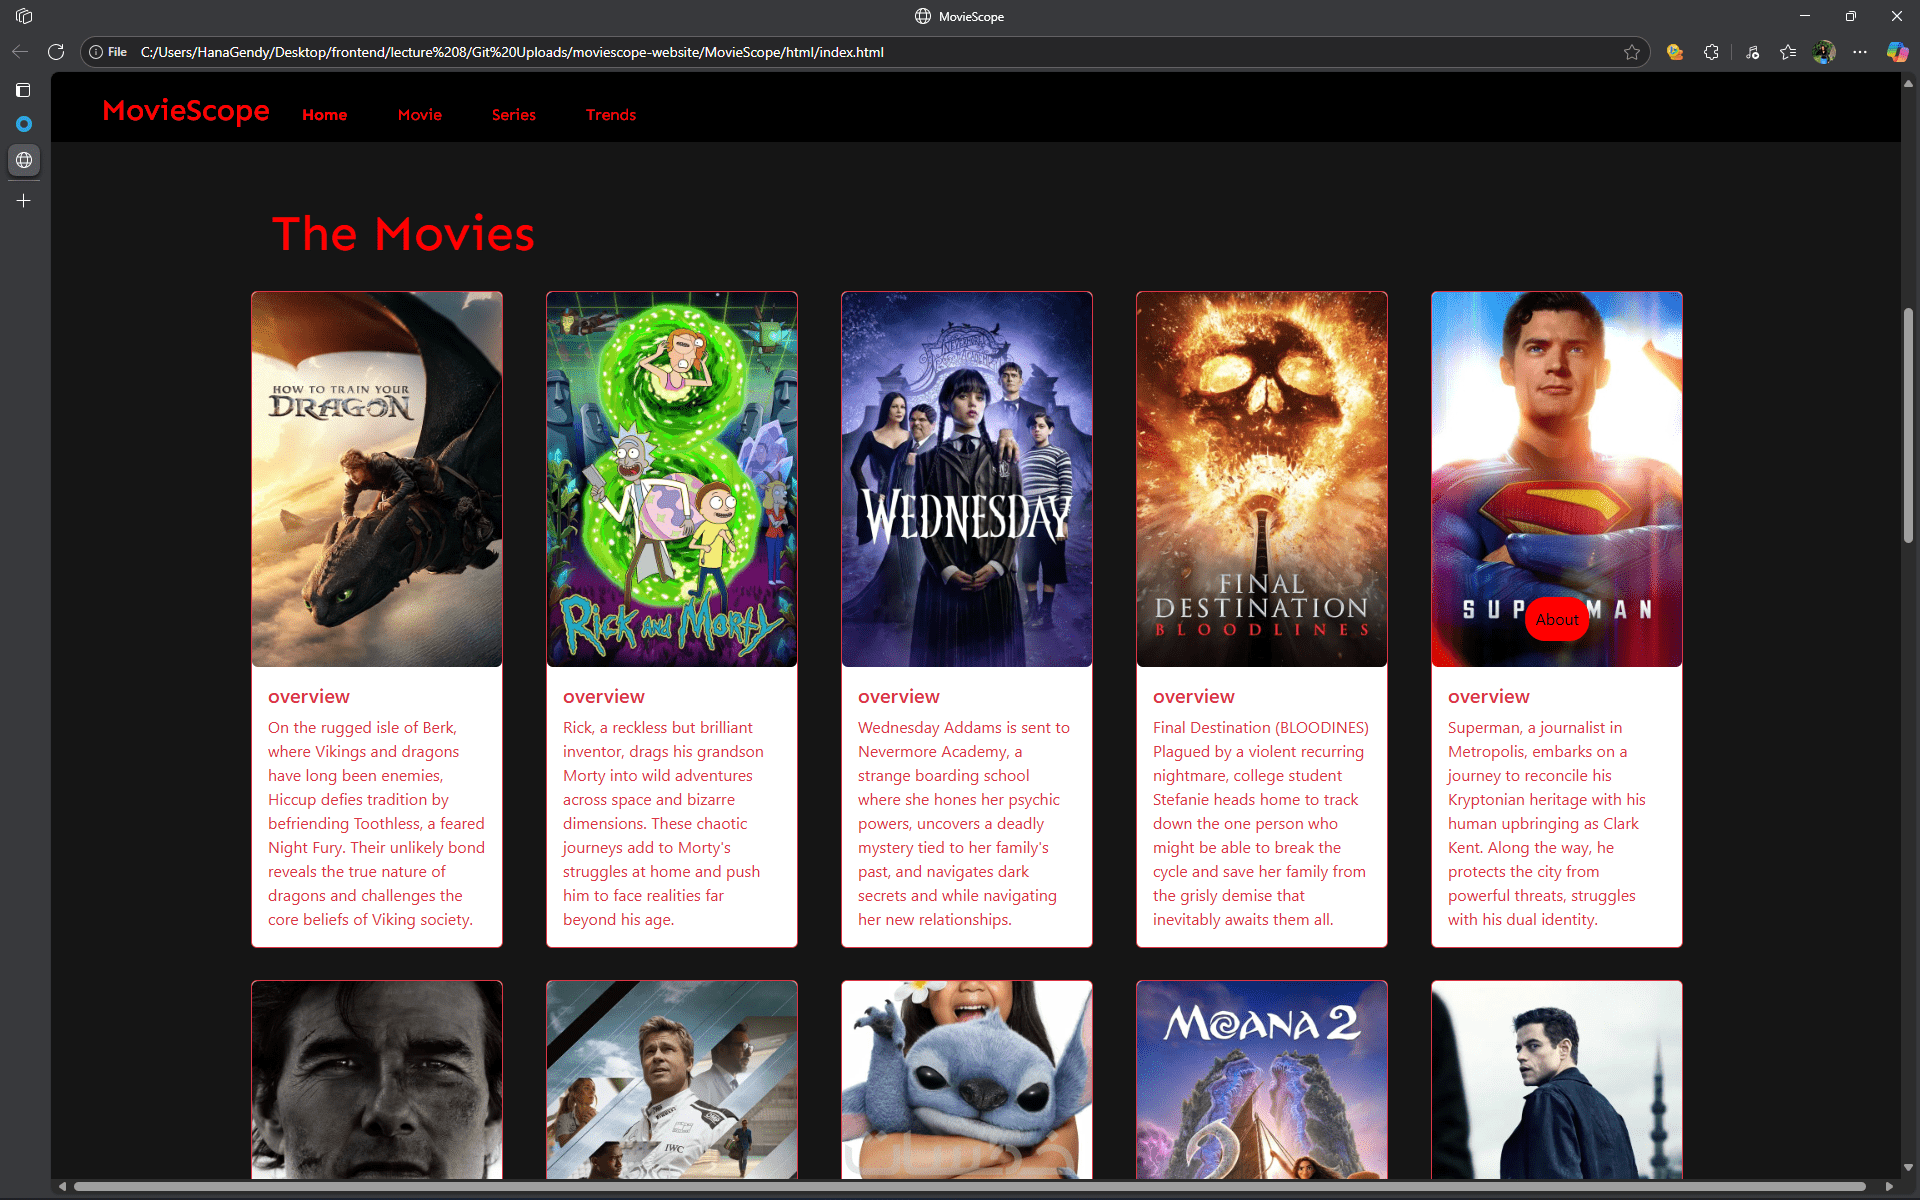Open the Extensions puzzle icon
This screenshot has width=1920, height=1200.
pos(1711,52)
